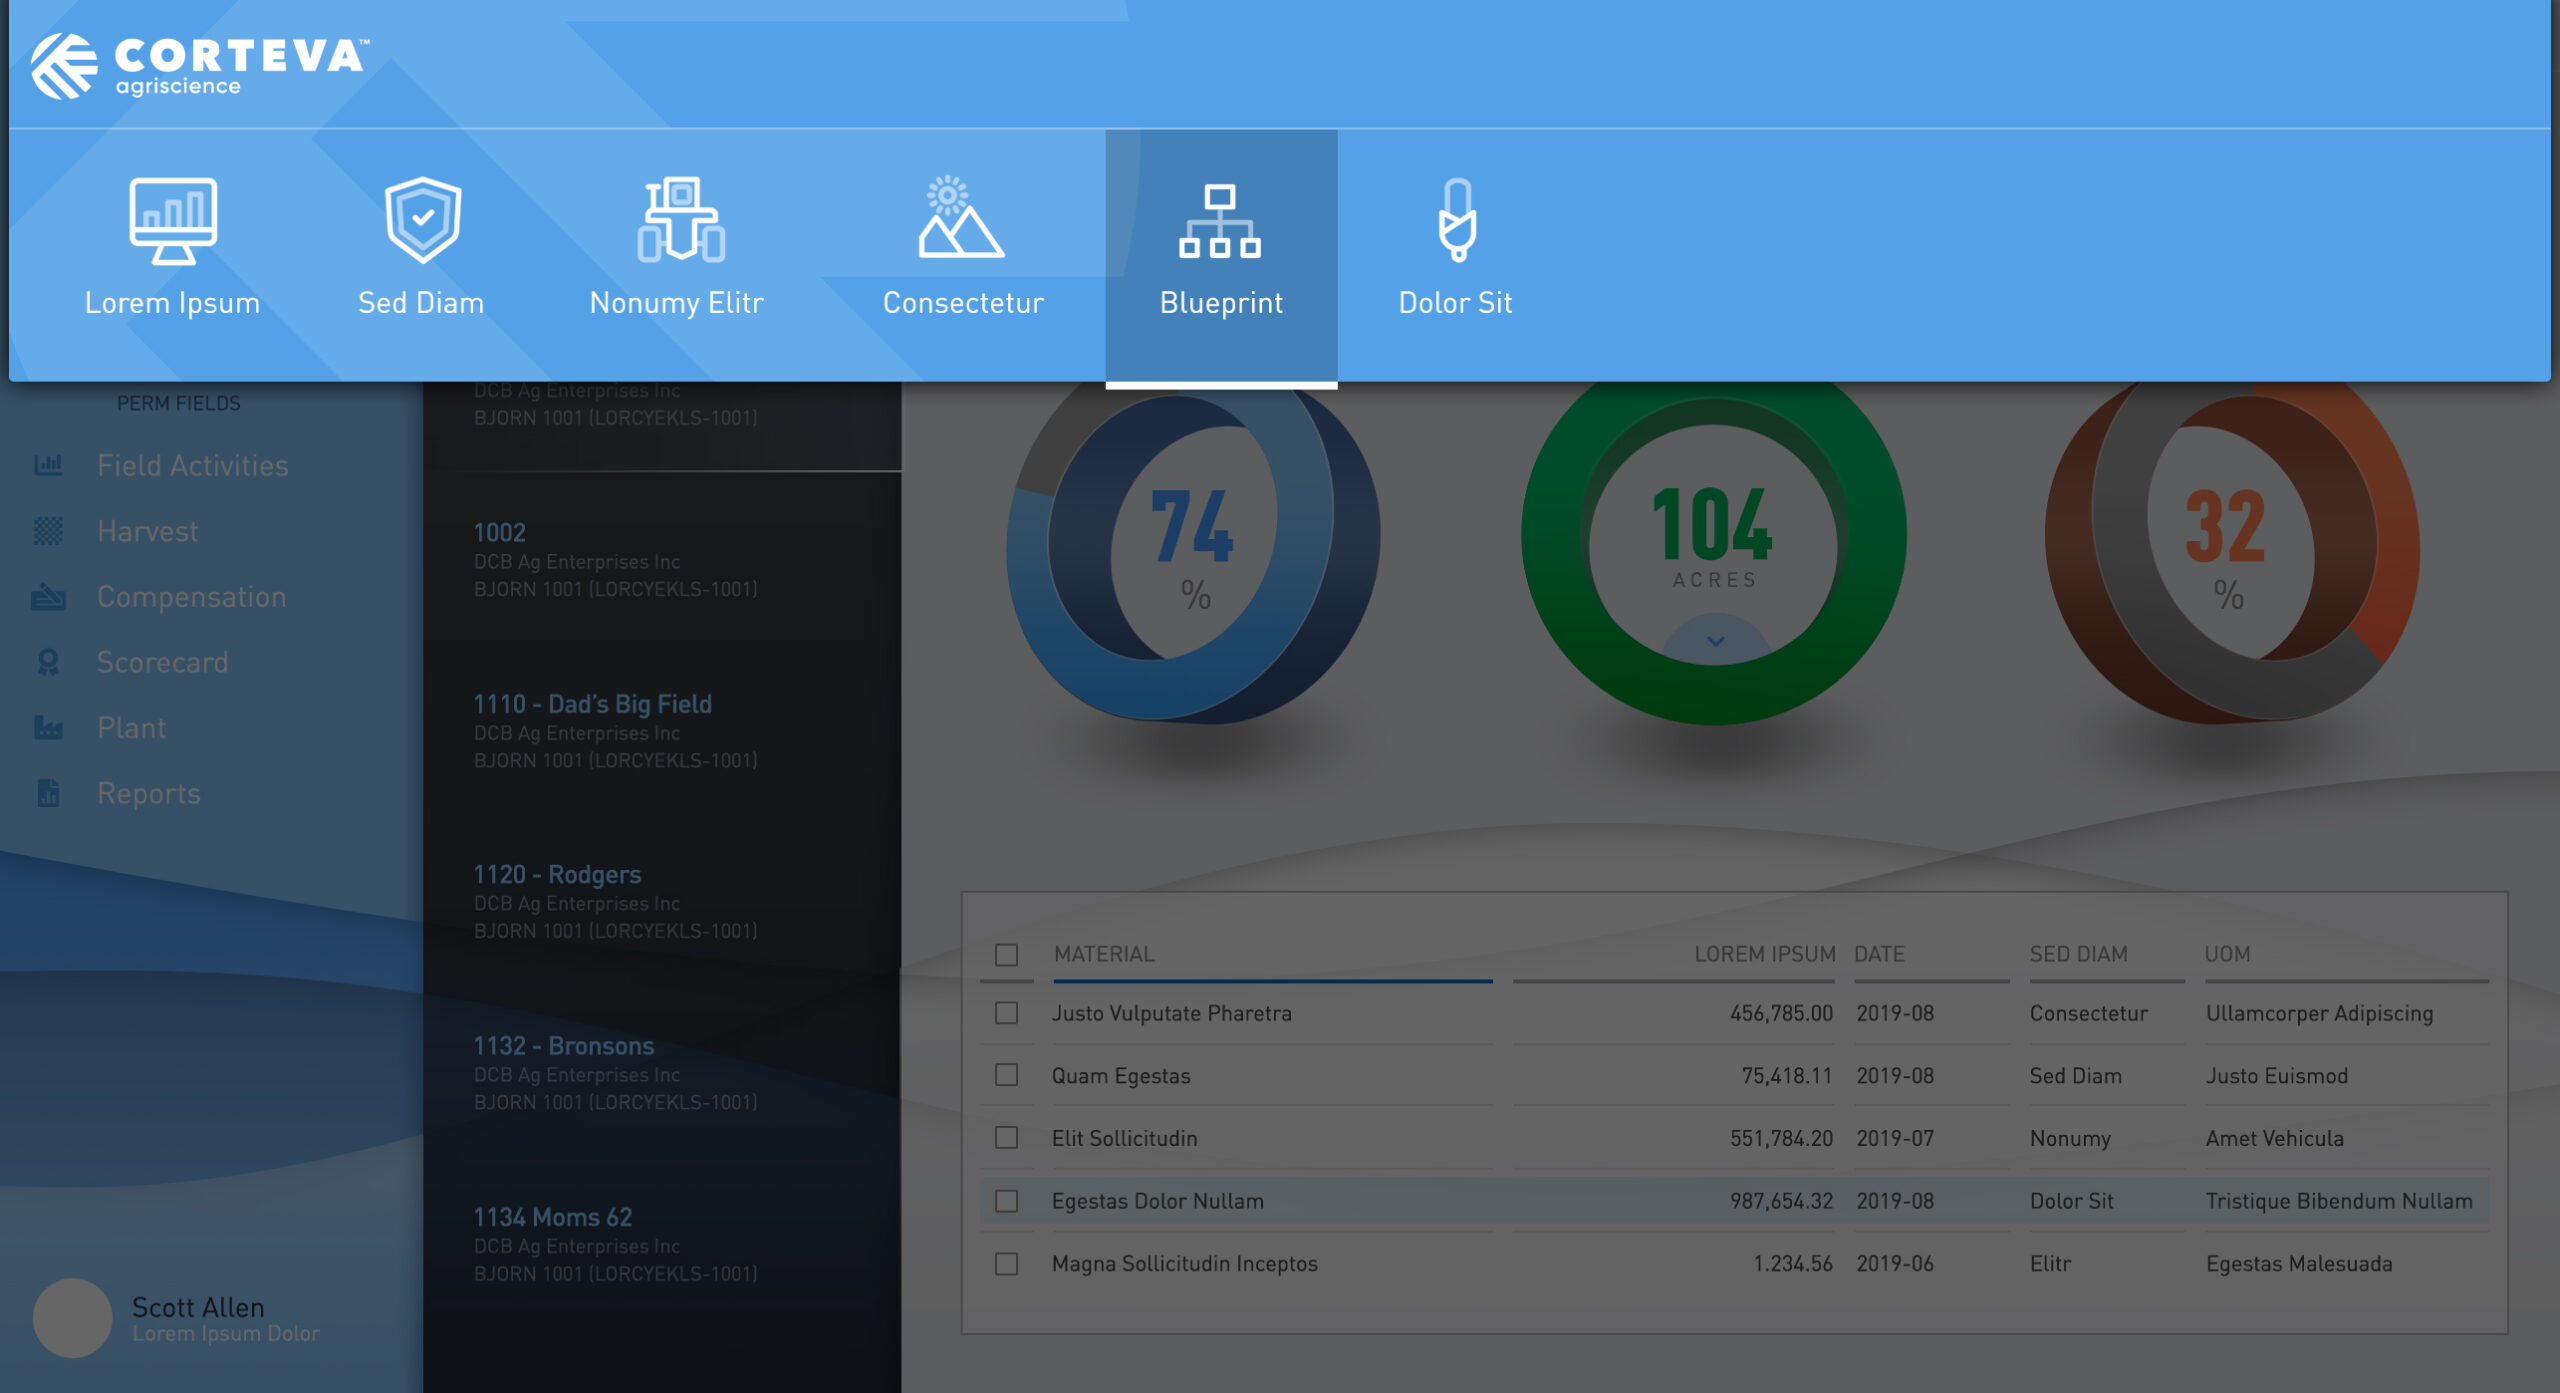
Task: Open Scorecard from the sidebar
Action: [163, 662]
